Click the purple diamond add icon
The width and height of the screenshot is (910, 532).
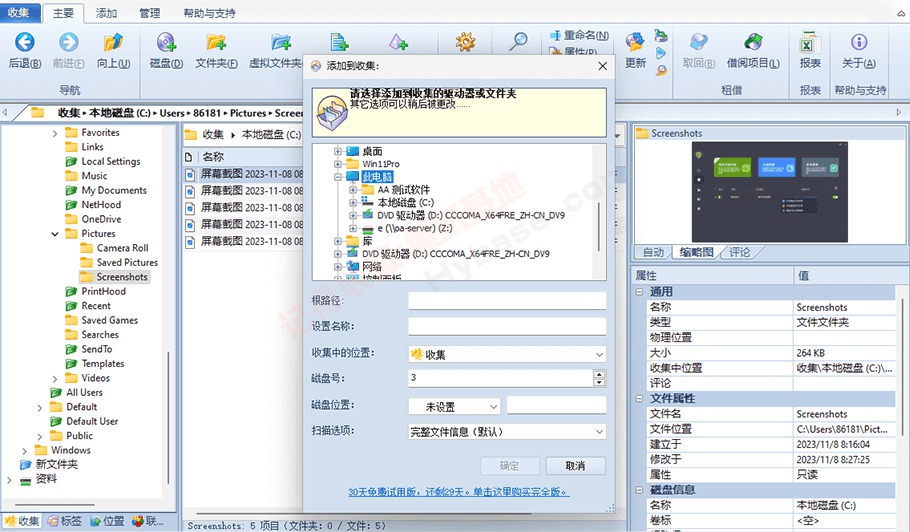(x=398, y=42)
